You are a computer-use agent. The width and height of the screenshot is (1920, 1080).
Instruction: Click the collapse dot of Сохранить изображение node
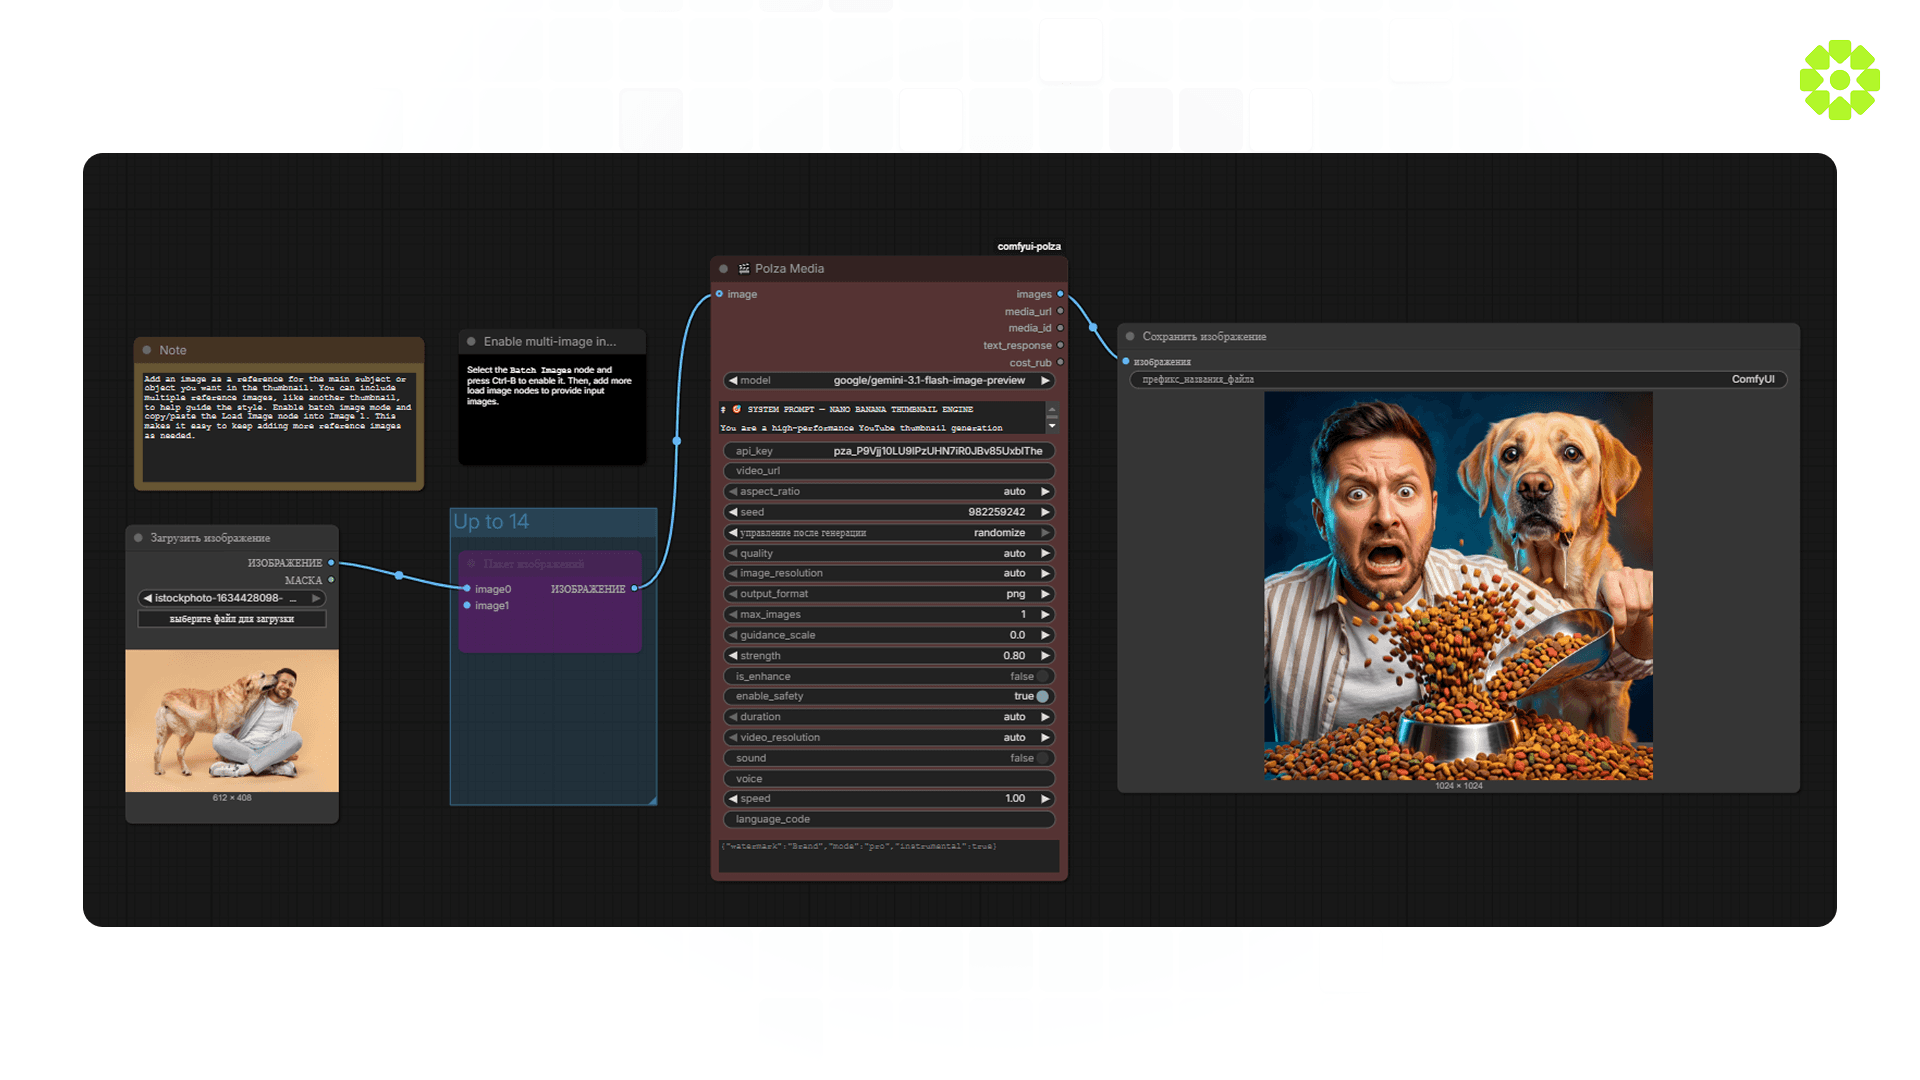tap(1130, 337)
